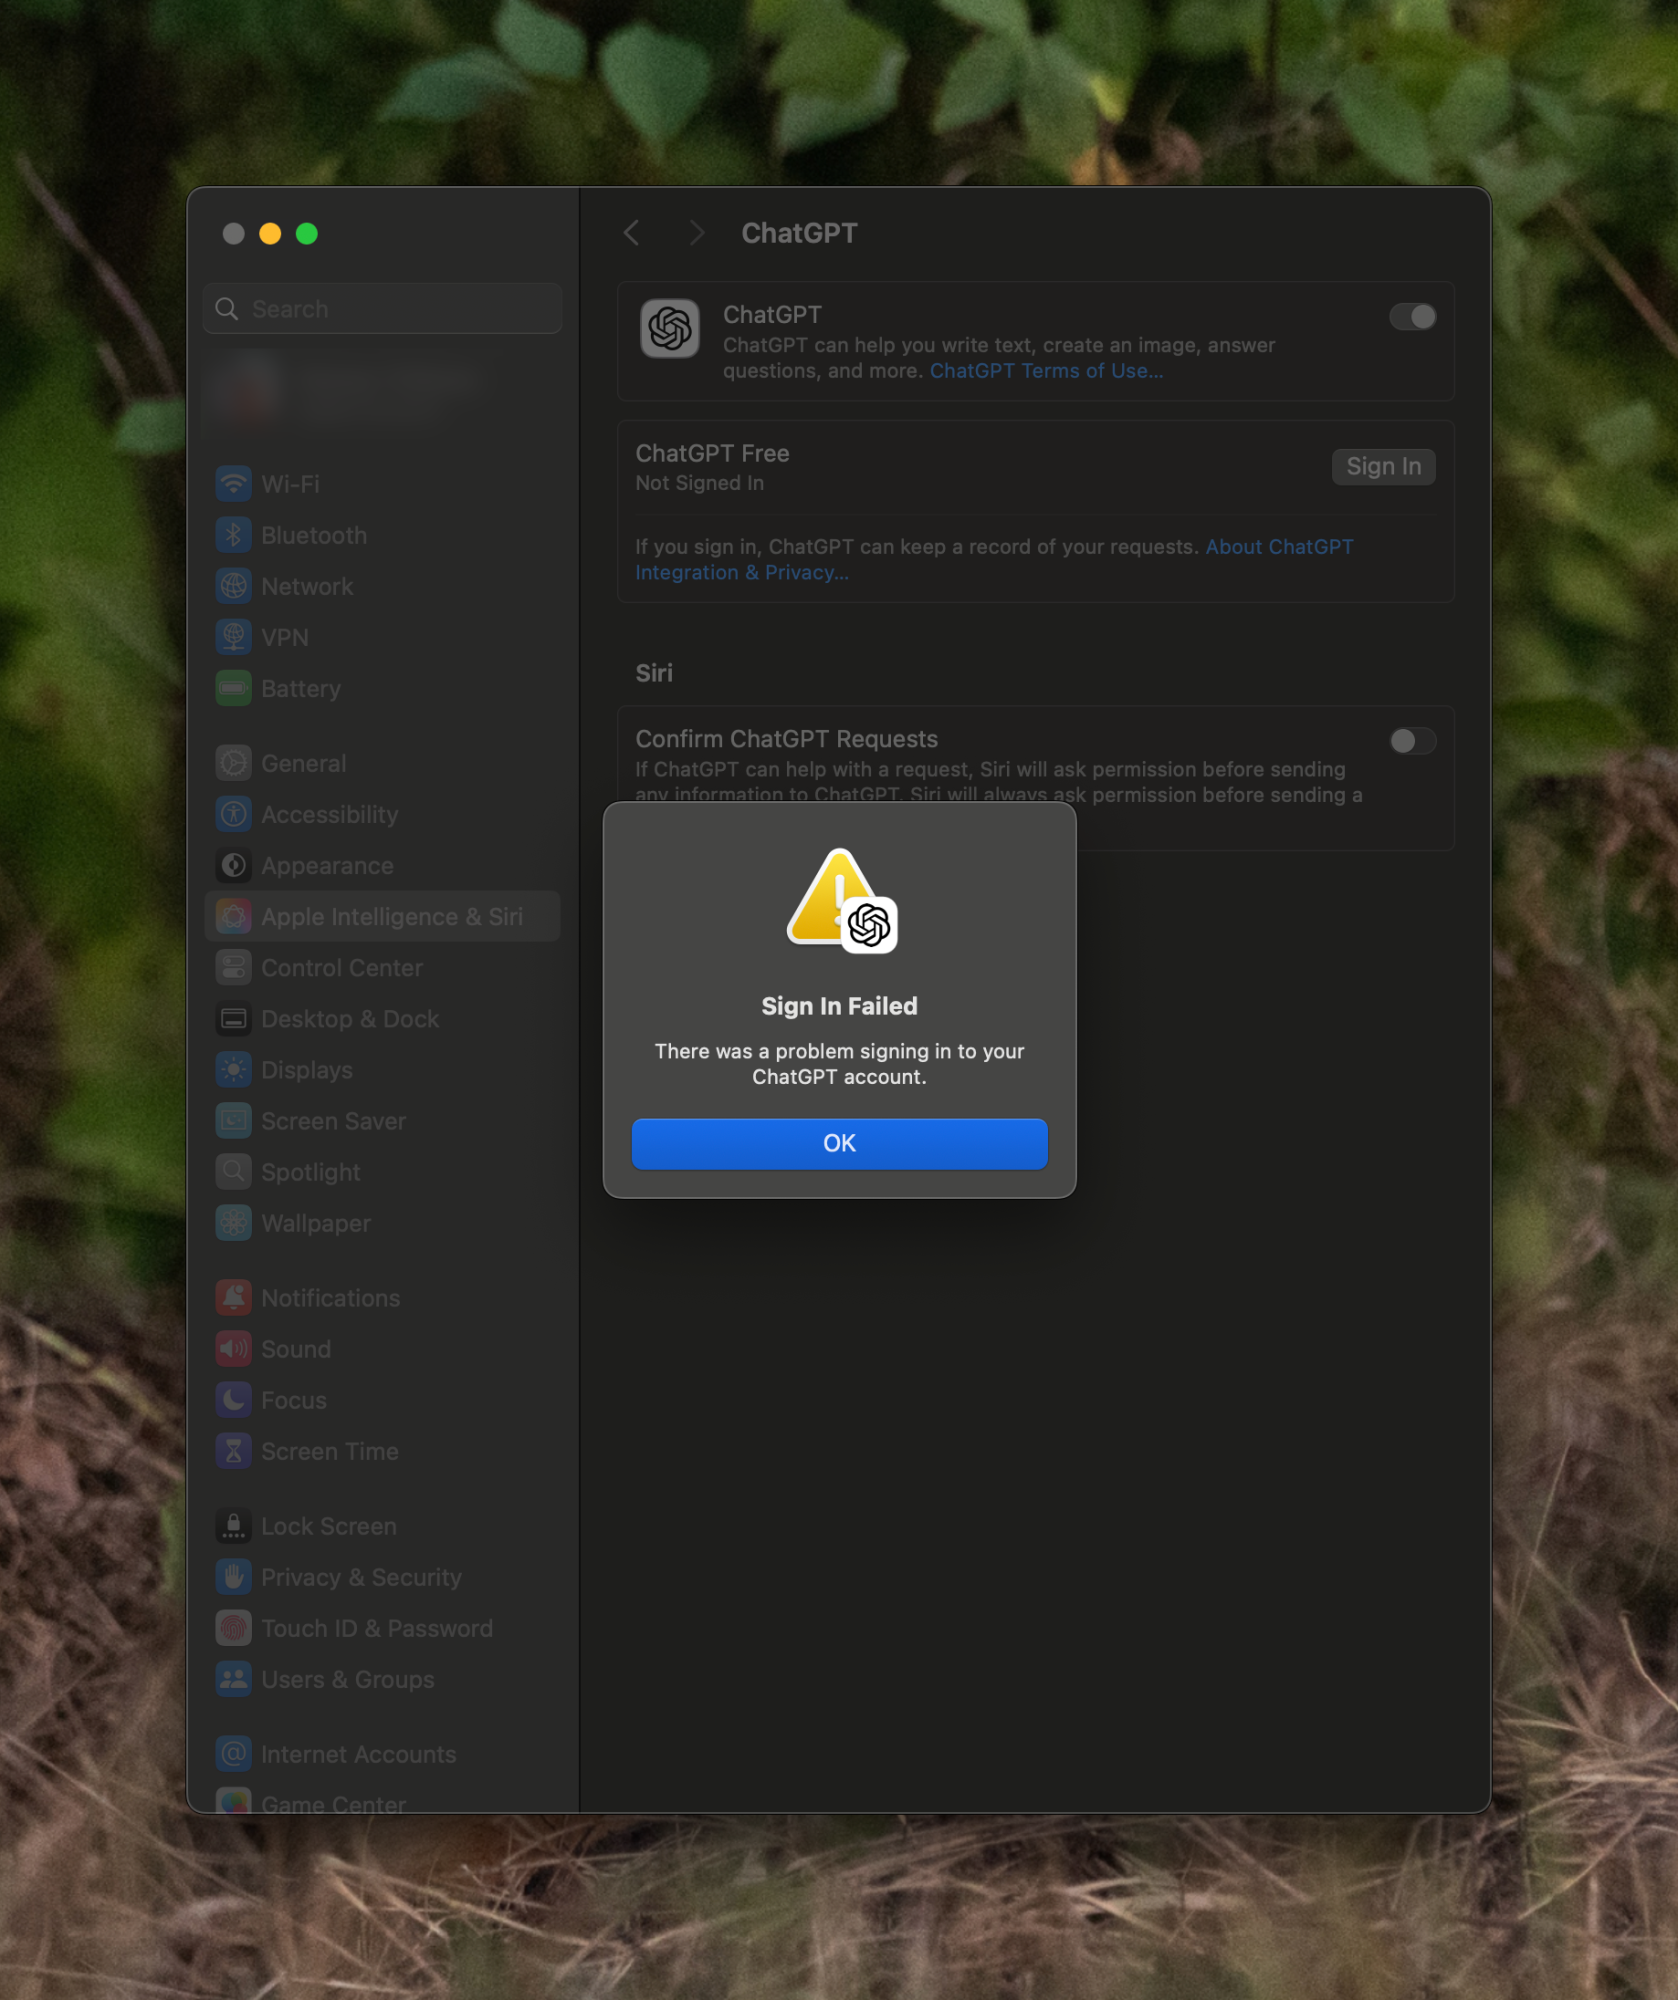Toggle the ChatGPT enable switch

tap(1412, 317)
